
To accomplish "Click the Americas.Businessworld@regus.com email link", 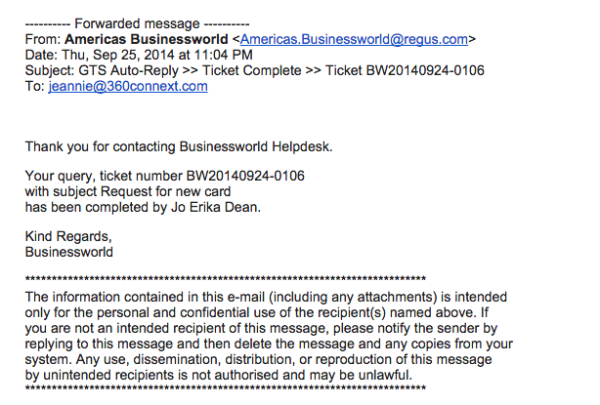I will pyautogui.click(x=355, y=40).
